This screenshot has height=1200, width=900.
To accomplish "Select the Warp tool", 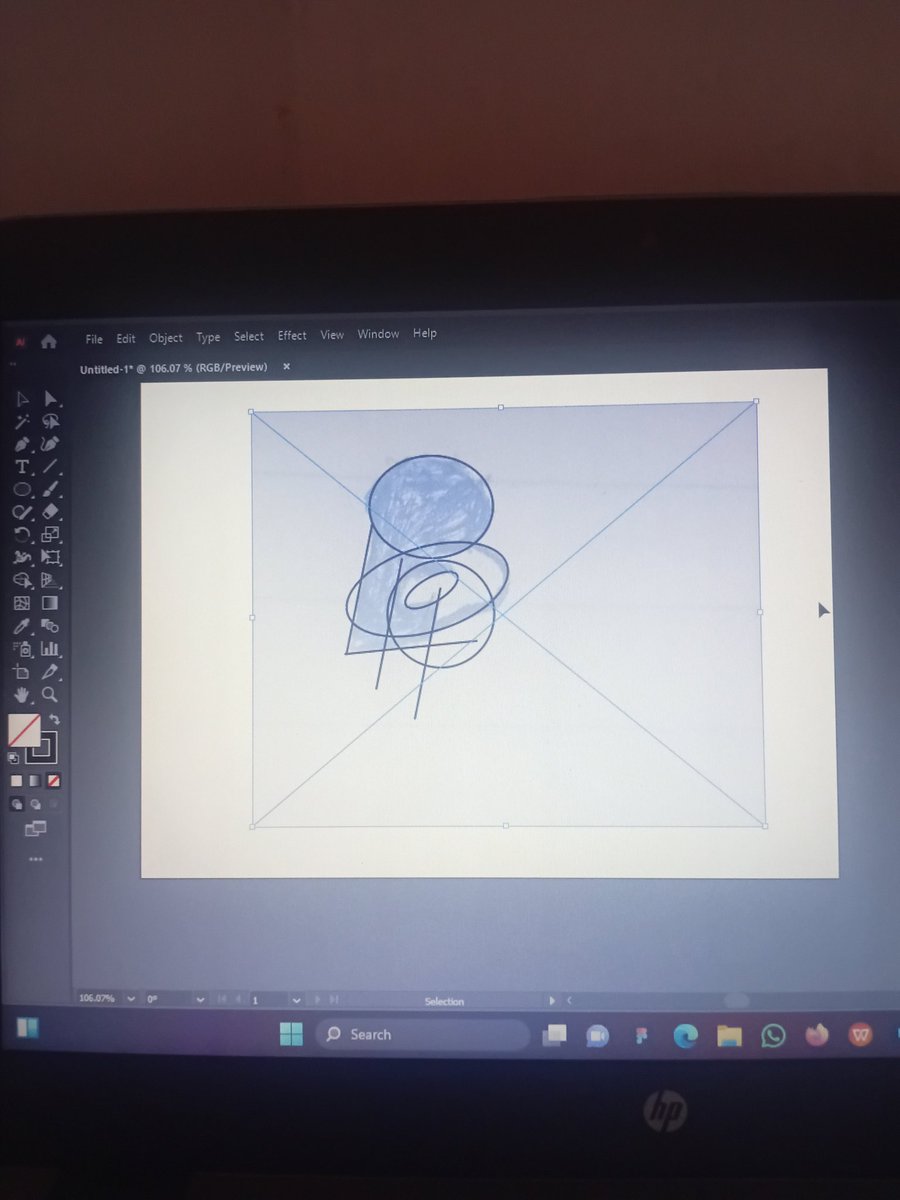I will (x=22, y=558).
